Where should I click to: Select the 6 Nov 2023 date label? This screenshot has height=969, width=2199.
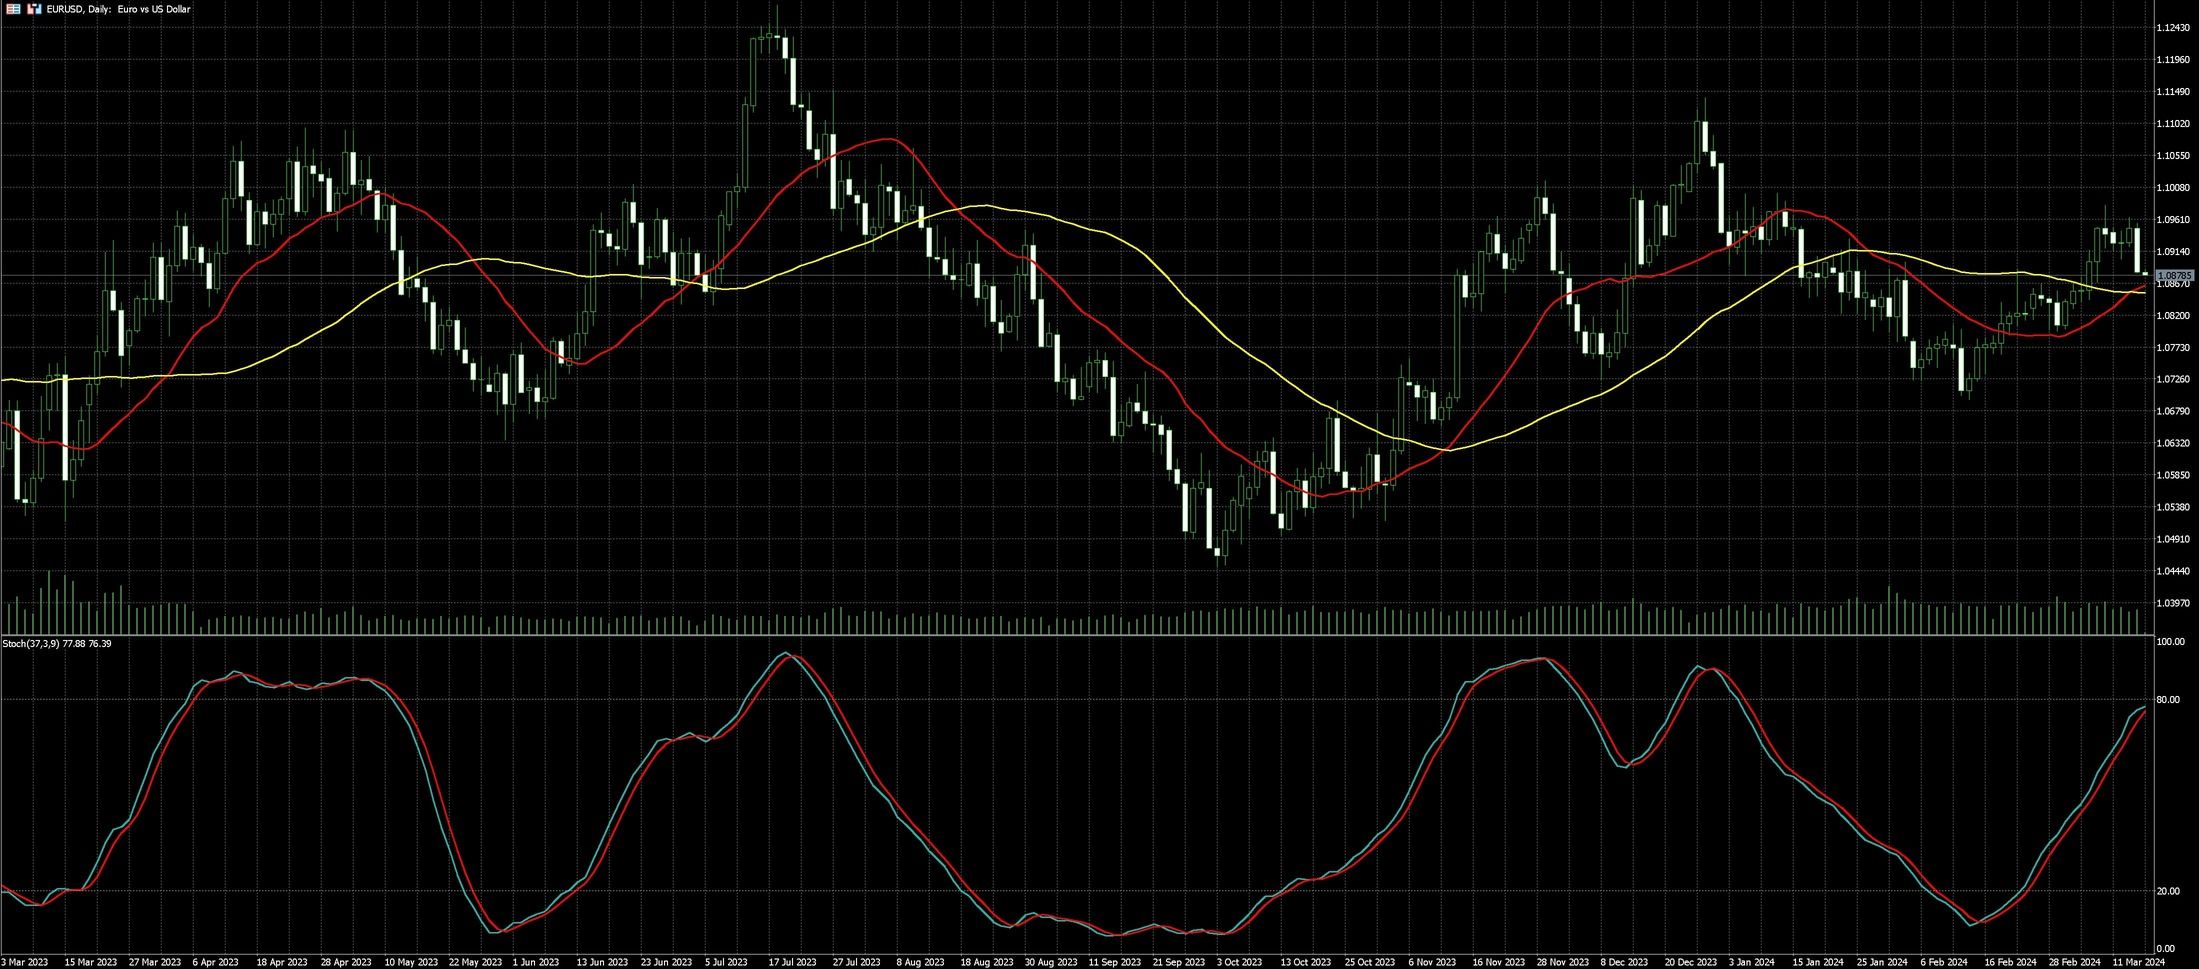point(1432,962)
